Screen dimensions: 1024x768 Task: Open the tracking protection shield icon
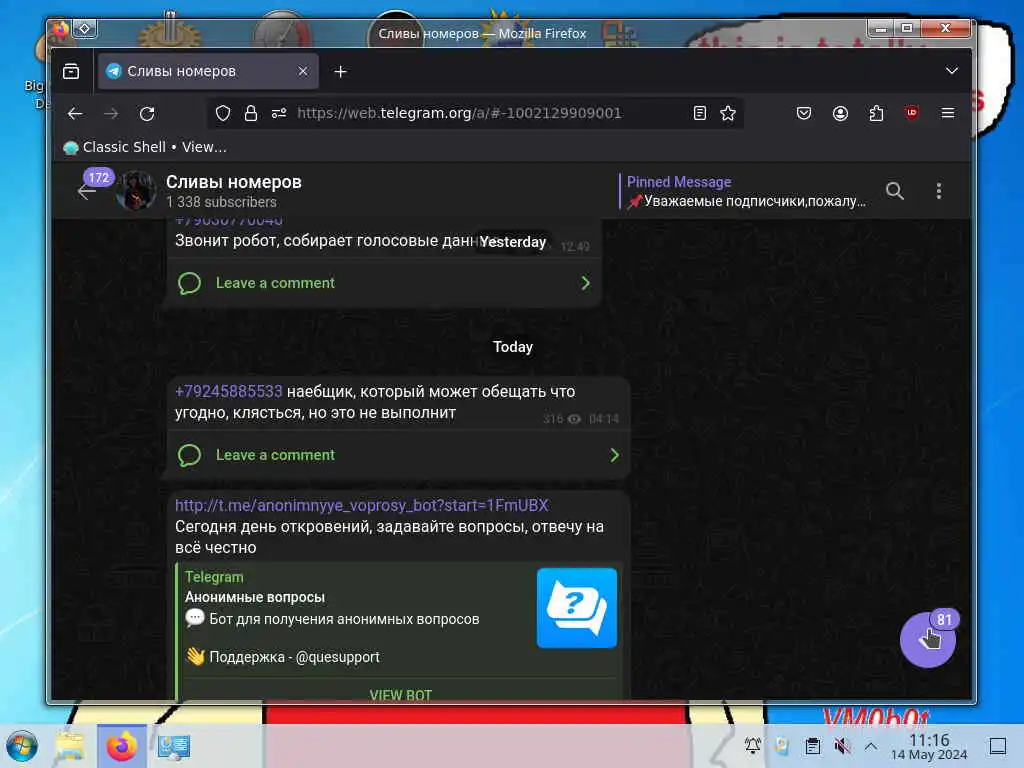point(223,114)
